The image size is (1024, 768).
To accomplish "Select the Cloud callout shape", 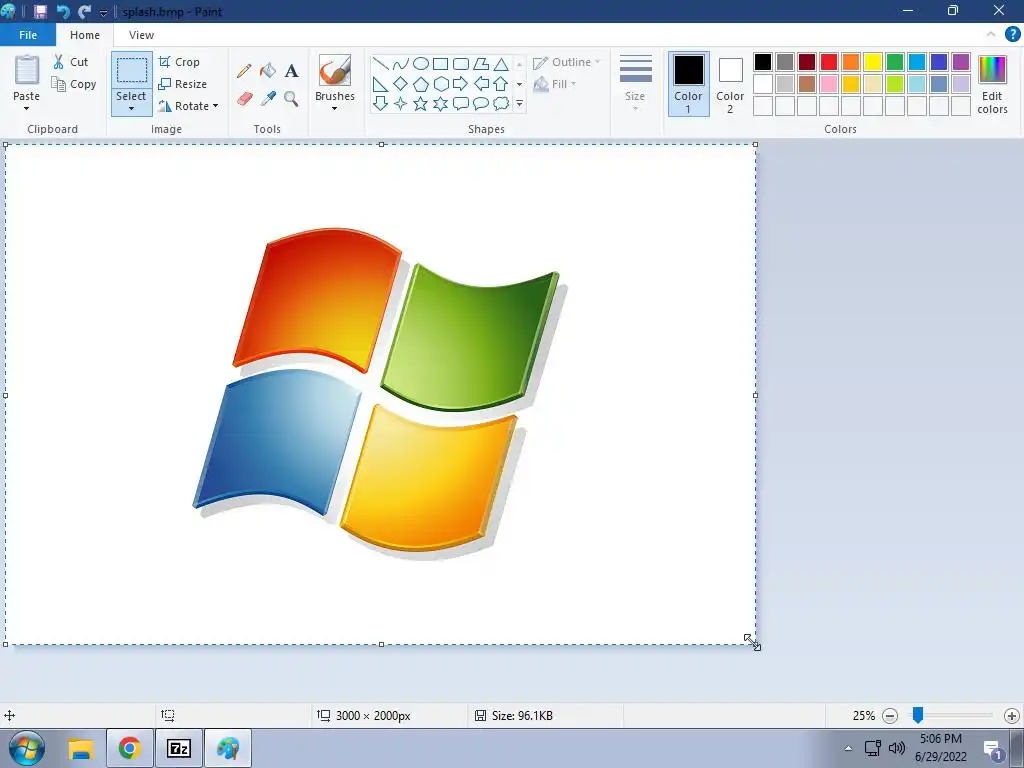I will click(501, 103).
